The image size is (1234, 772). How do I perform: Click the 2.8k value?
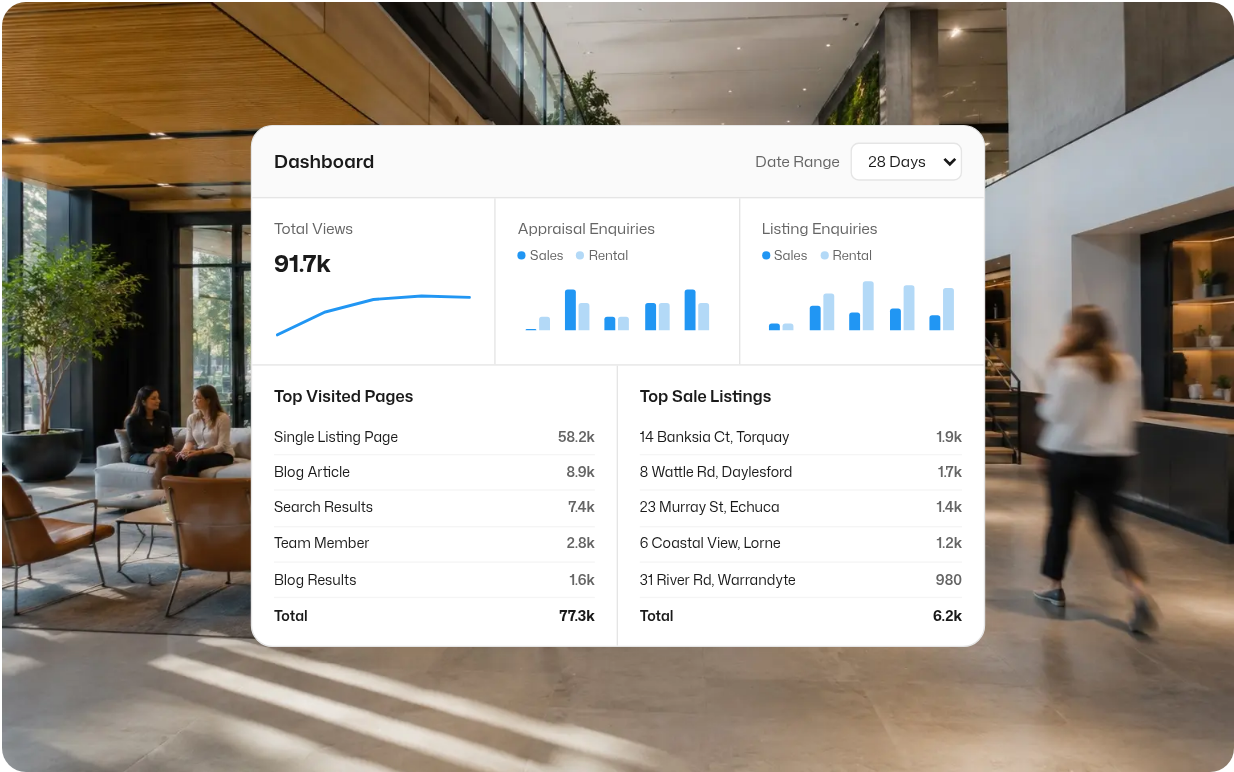(x=580, y=543)
